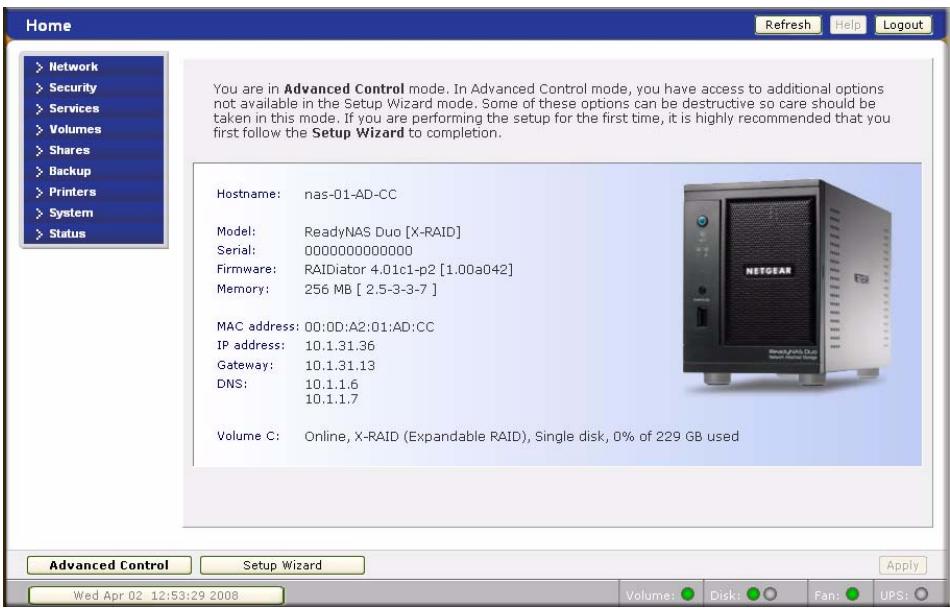Expand the Status menu arrow
Image resolution: width=950 pixels, height=609 pixels.
(39, 235)
